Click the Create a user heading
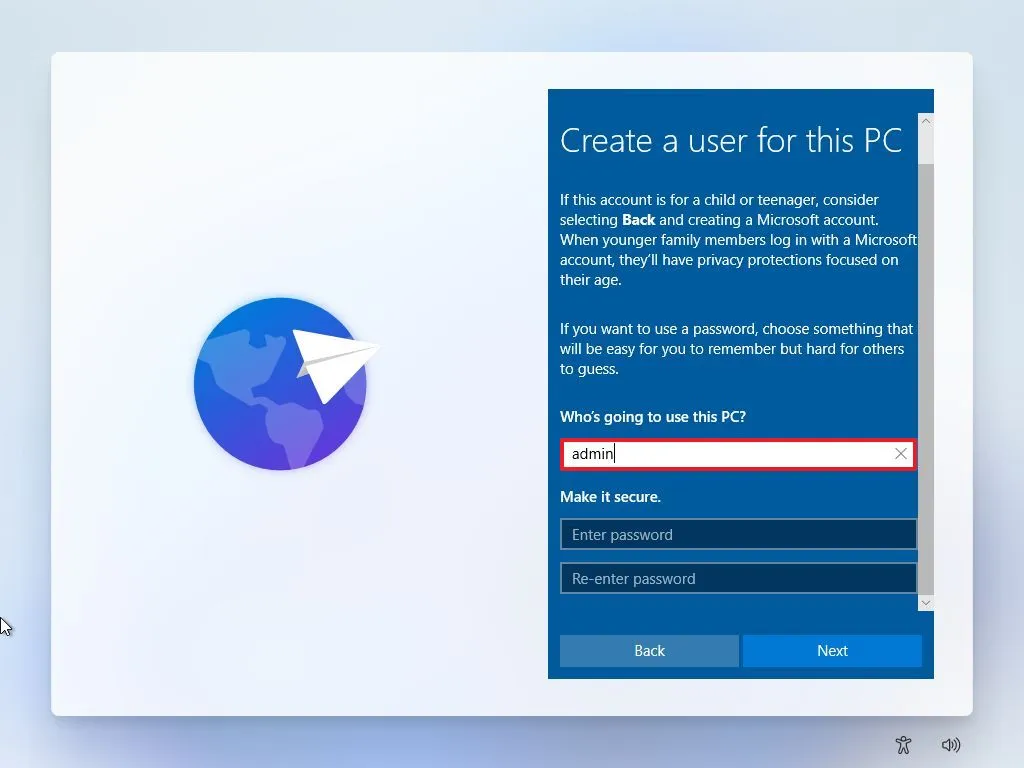 (x=731, y=141)
